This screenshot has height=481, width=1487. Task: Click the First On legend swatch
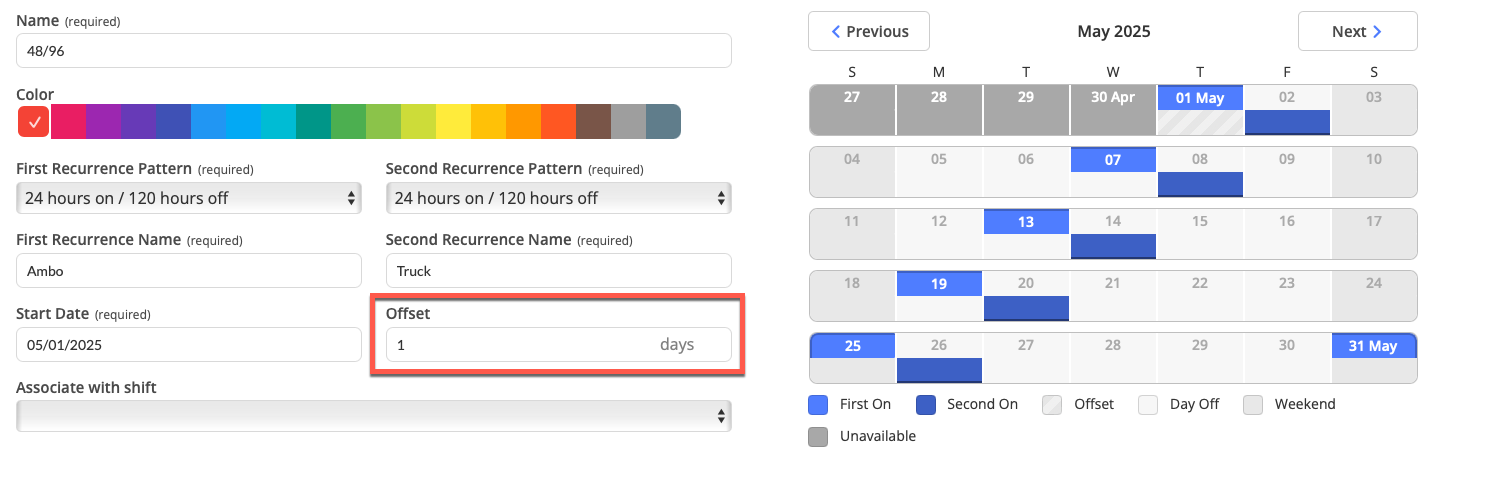(x=818, y=404)
